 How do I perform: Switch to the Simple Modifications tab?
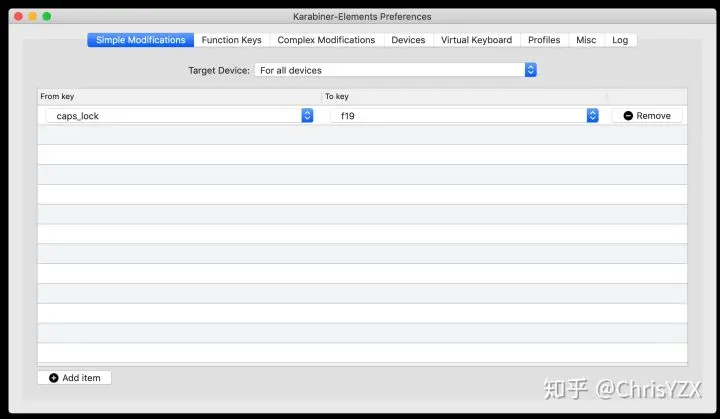coord(141,40)
